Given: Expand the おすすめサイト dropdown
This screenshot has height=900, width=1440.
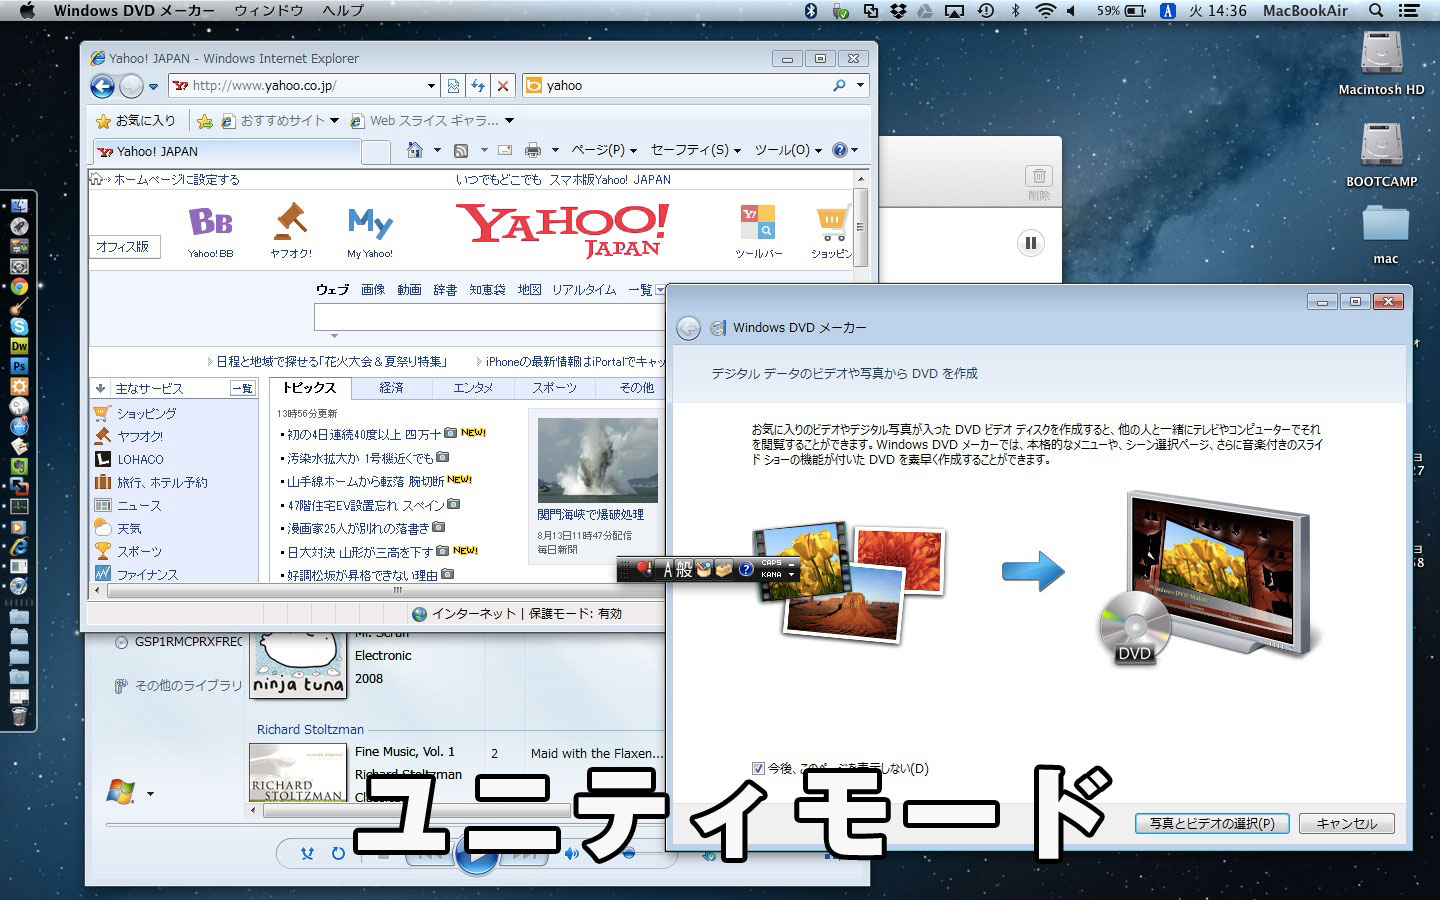Looking at the screenshot, I should 334,121.
